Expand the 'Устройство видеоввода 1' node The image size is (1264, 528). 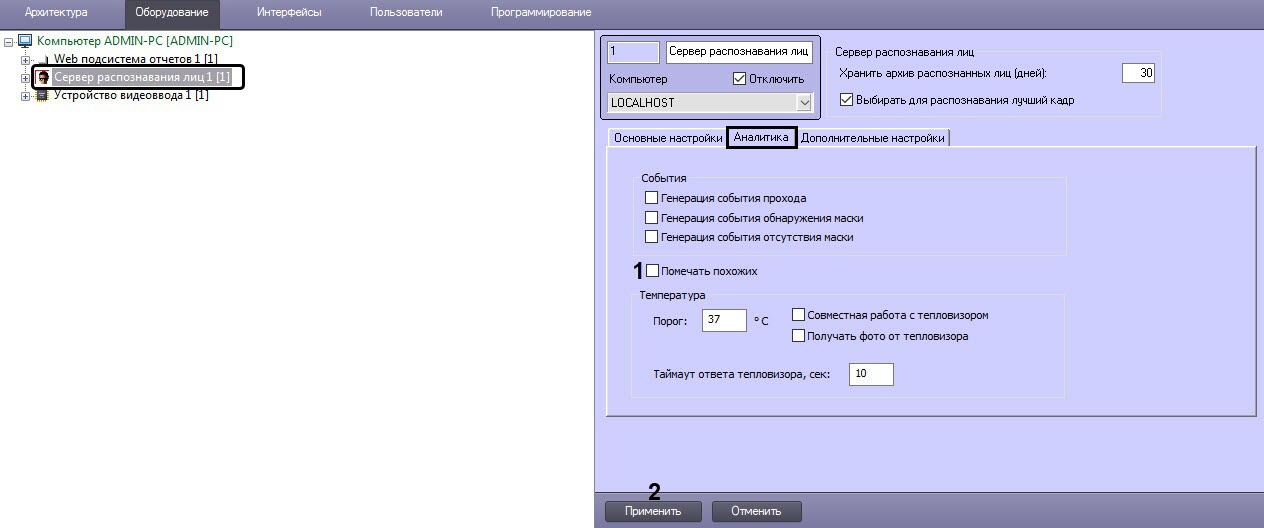coord(25,95)
